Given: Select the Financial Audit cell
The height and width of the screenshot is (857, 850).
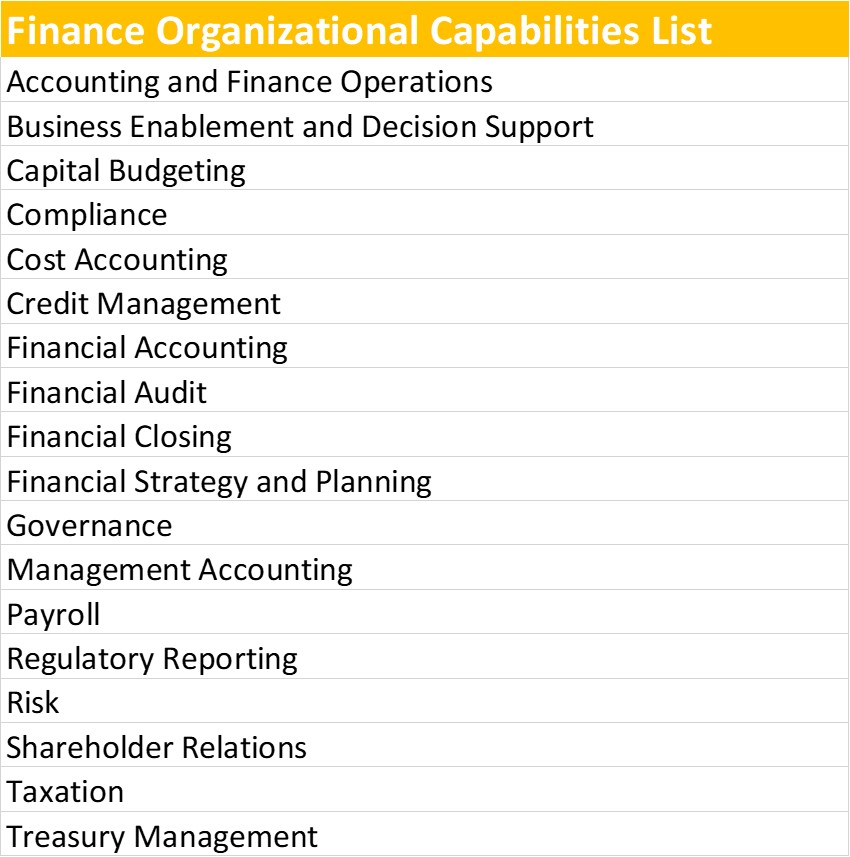Looking at the screenshot, I should click(x=107, y=392).
